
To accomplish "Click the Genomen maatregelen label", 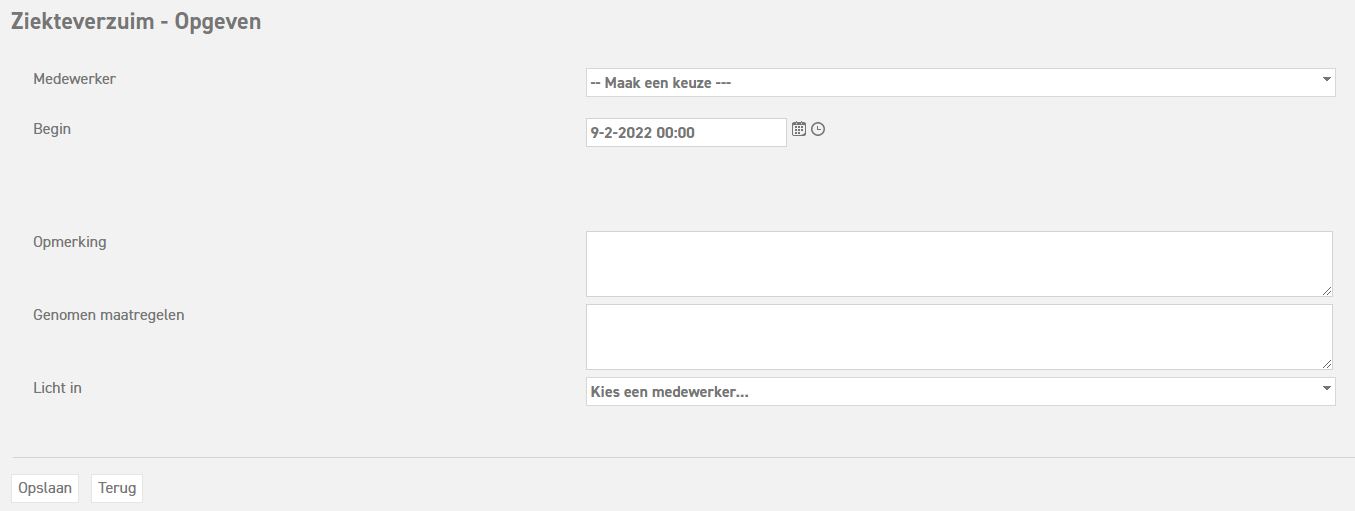I will (x=109, y=314).
